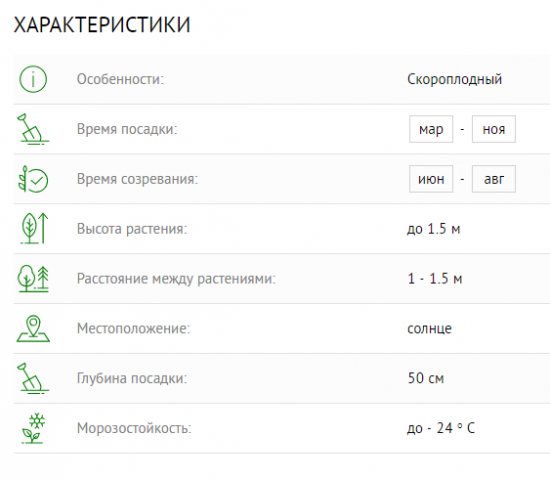Click the map pin location icon
Image resolution: width=550 pixels, height=480 pixels.
pyautogui.click(x=33, y=328)
